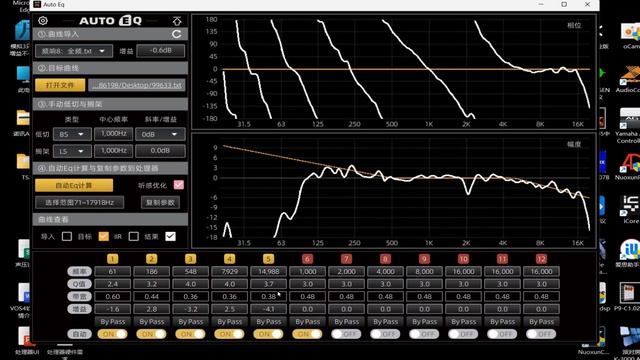
Task: Turn off band 3 ON switch
Action: point(190,334)
